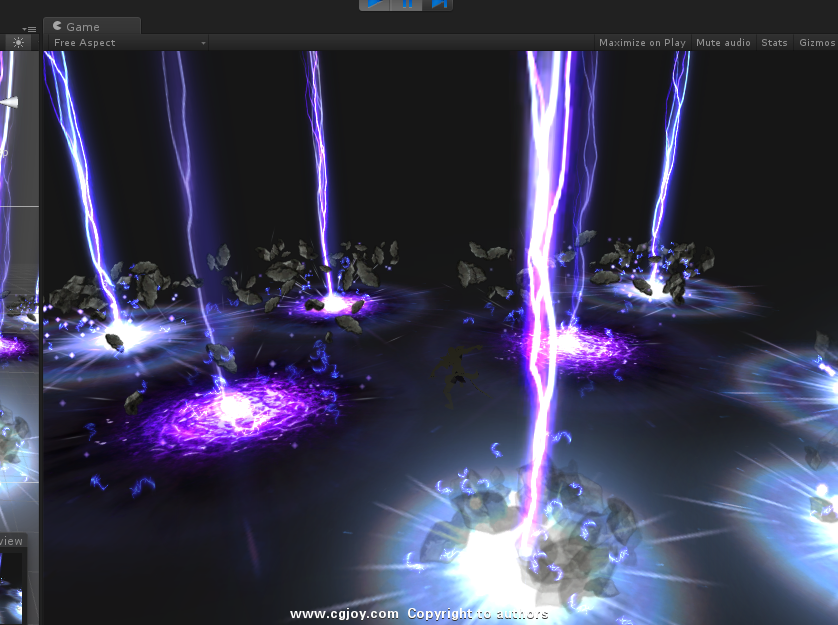Switch to the Game tab

pos(91,26)
